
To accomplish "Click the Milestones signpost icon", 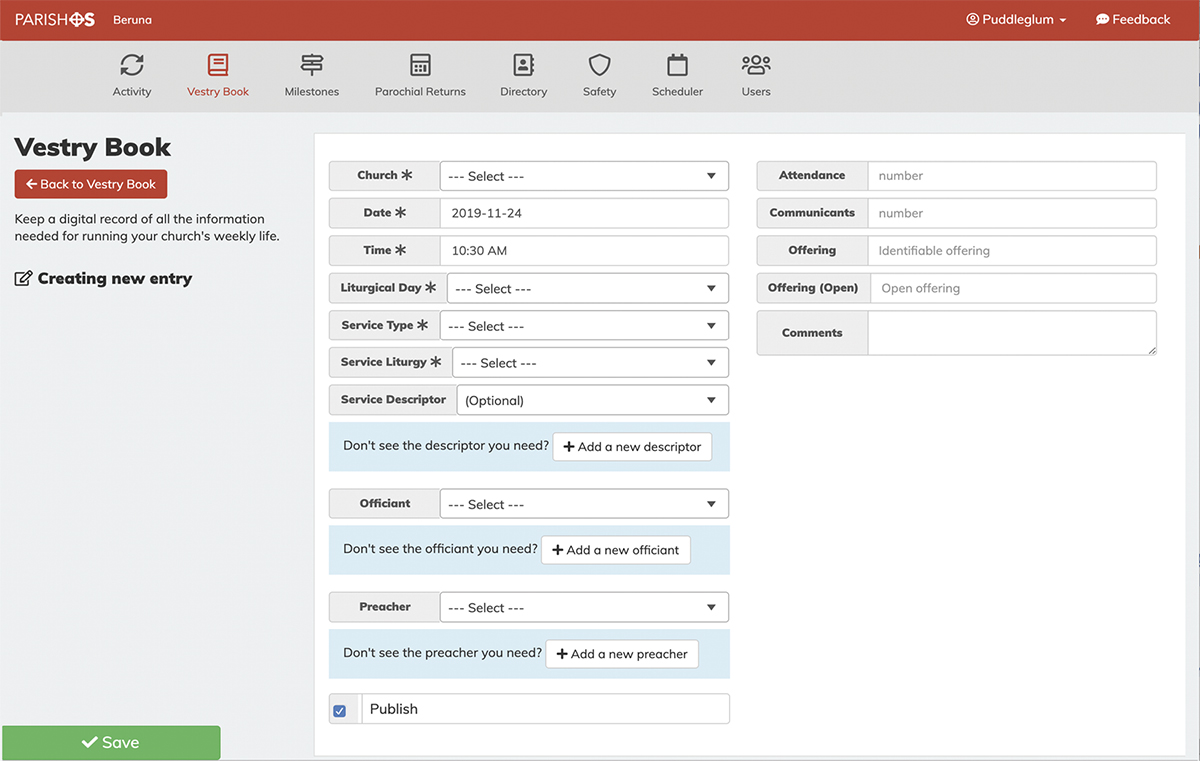I will [312, 66].
